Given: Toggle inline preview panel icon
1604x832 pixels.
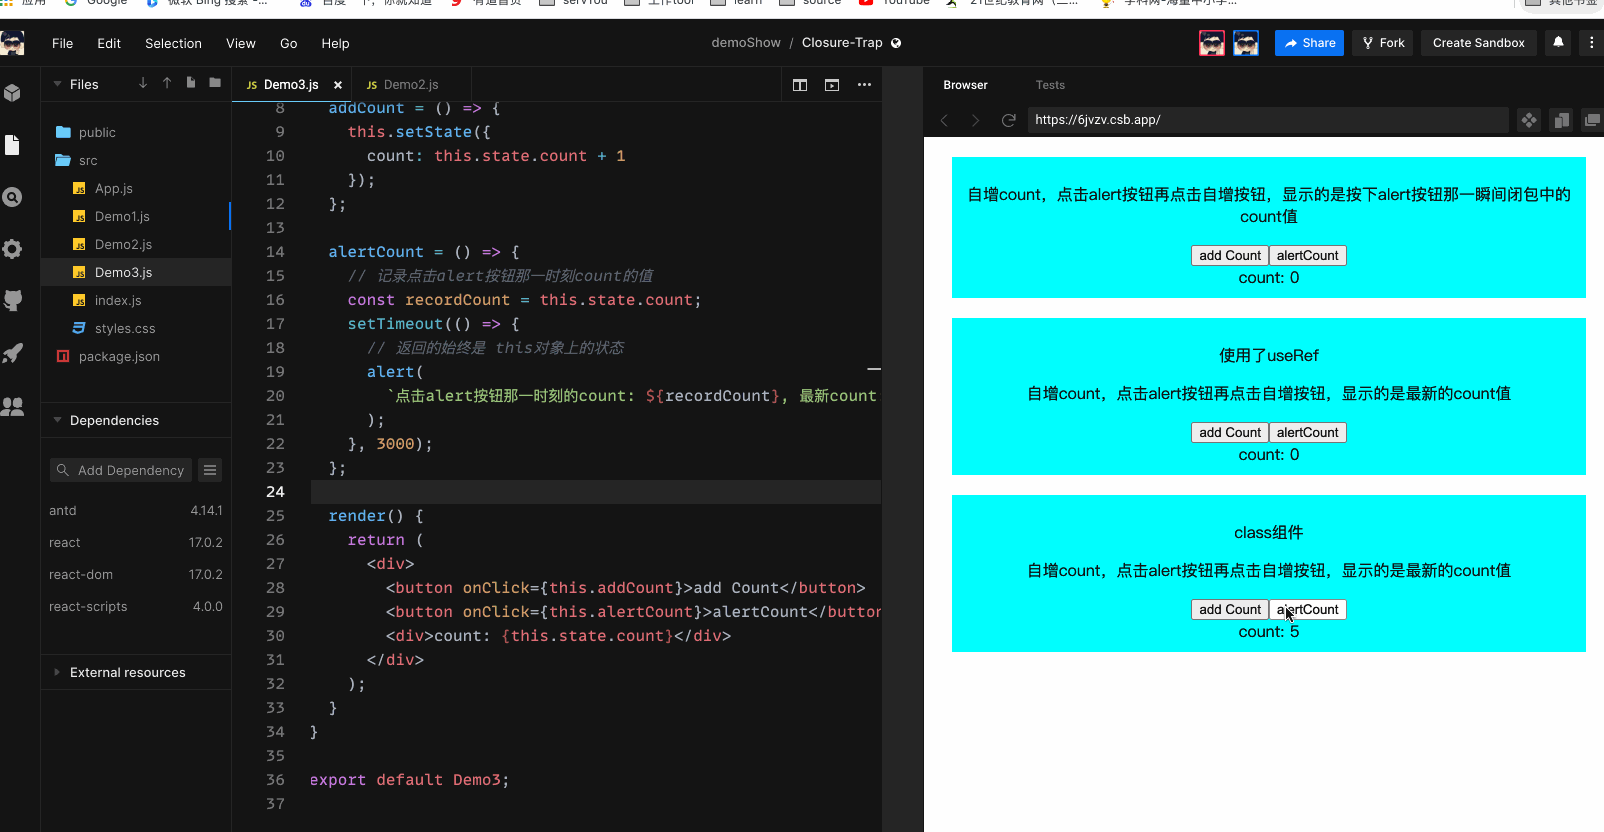Looking at the screenshot, I should pyautogui.click(x=1561, y=120).
